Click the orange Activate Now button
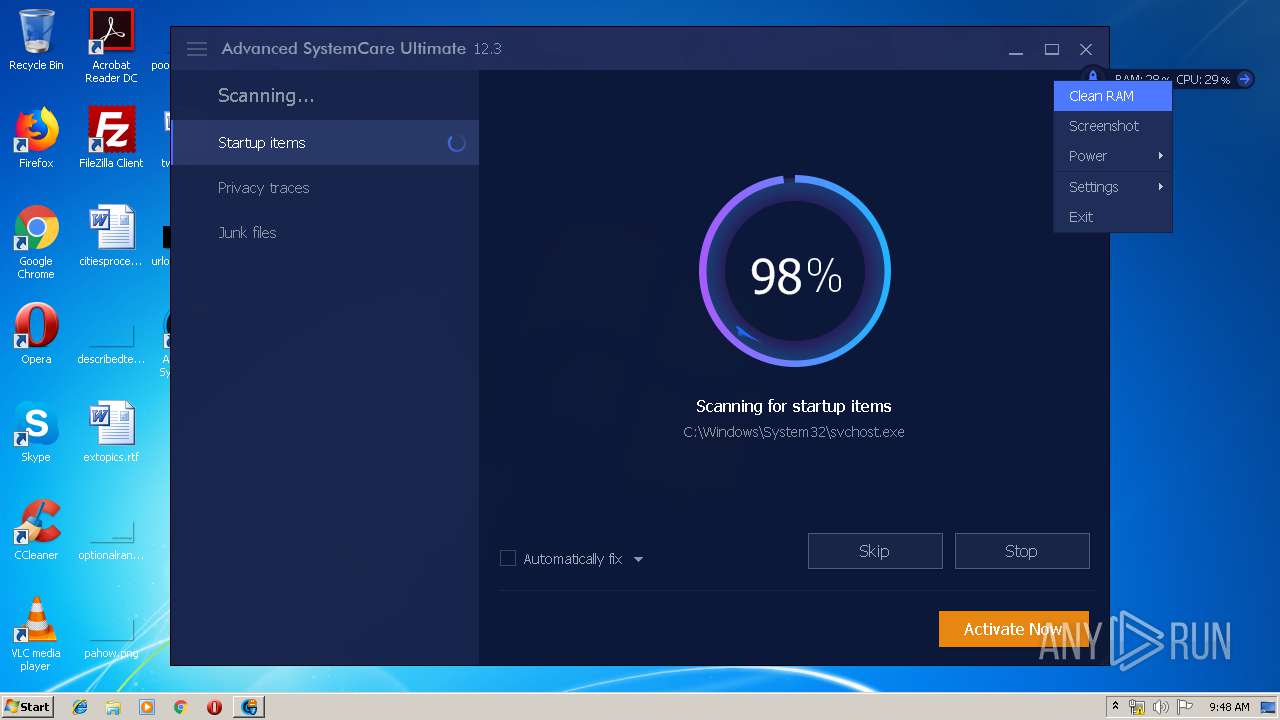This screenshot has height=720, width=1280. 1013,629
